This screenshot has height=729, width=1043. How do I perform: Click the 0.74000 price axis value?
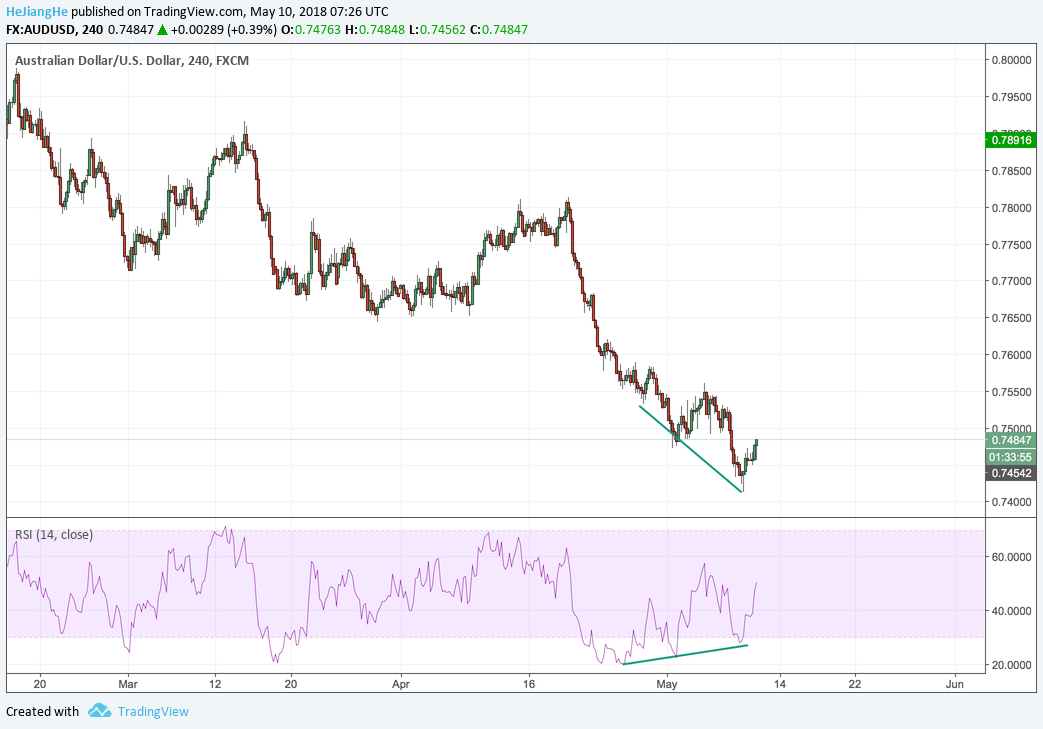[1012, 502]
